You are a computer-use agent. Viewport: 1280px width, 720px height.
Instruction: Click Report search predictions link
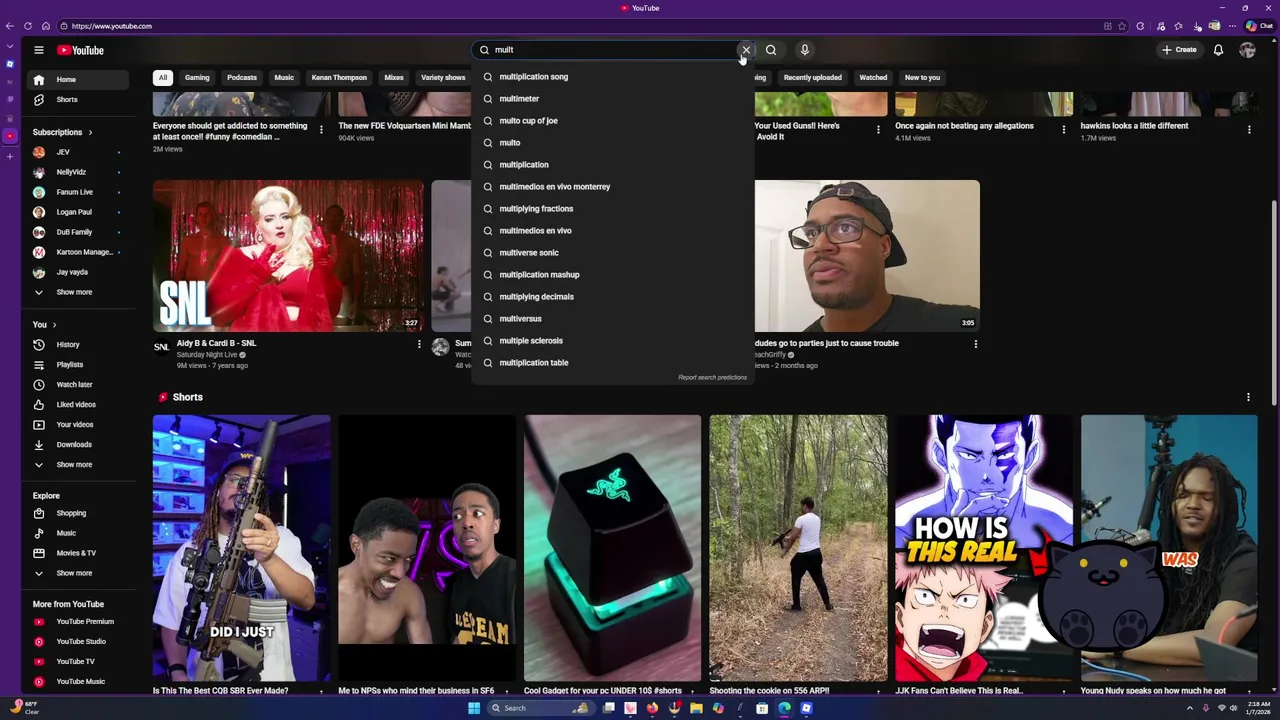pos(712,378)
